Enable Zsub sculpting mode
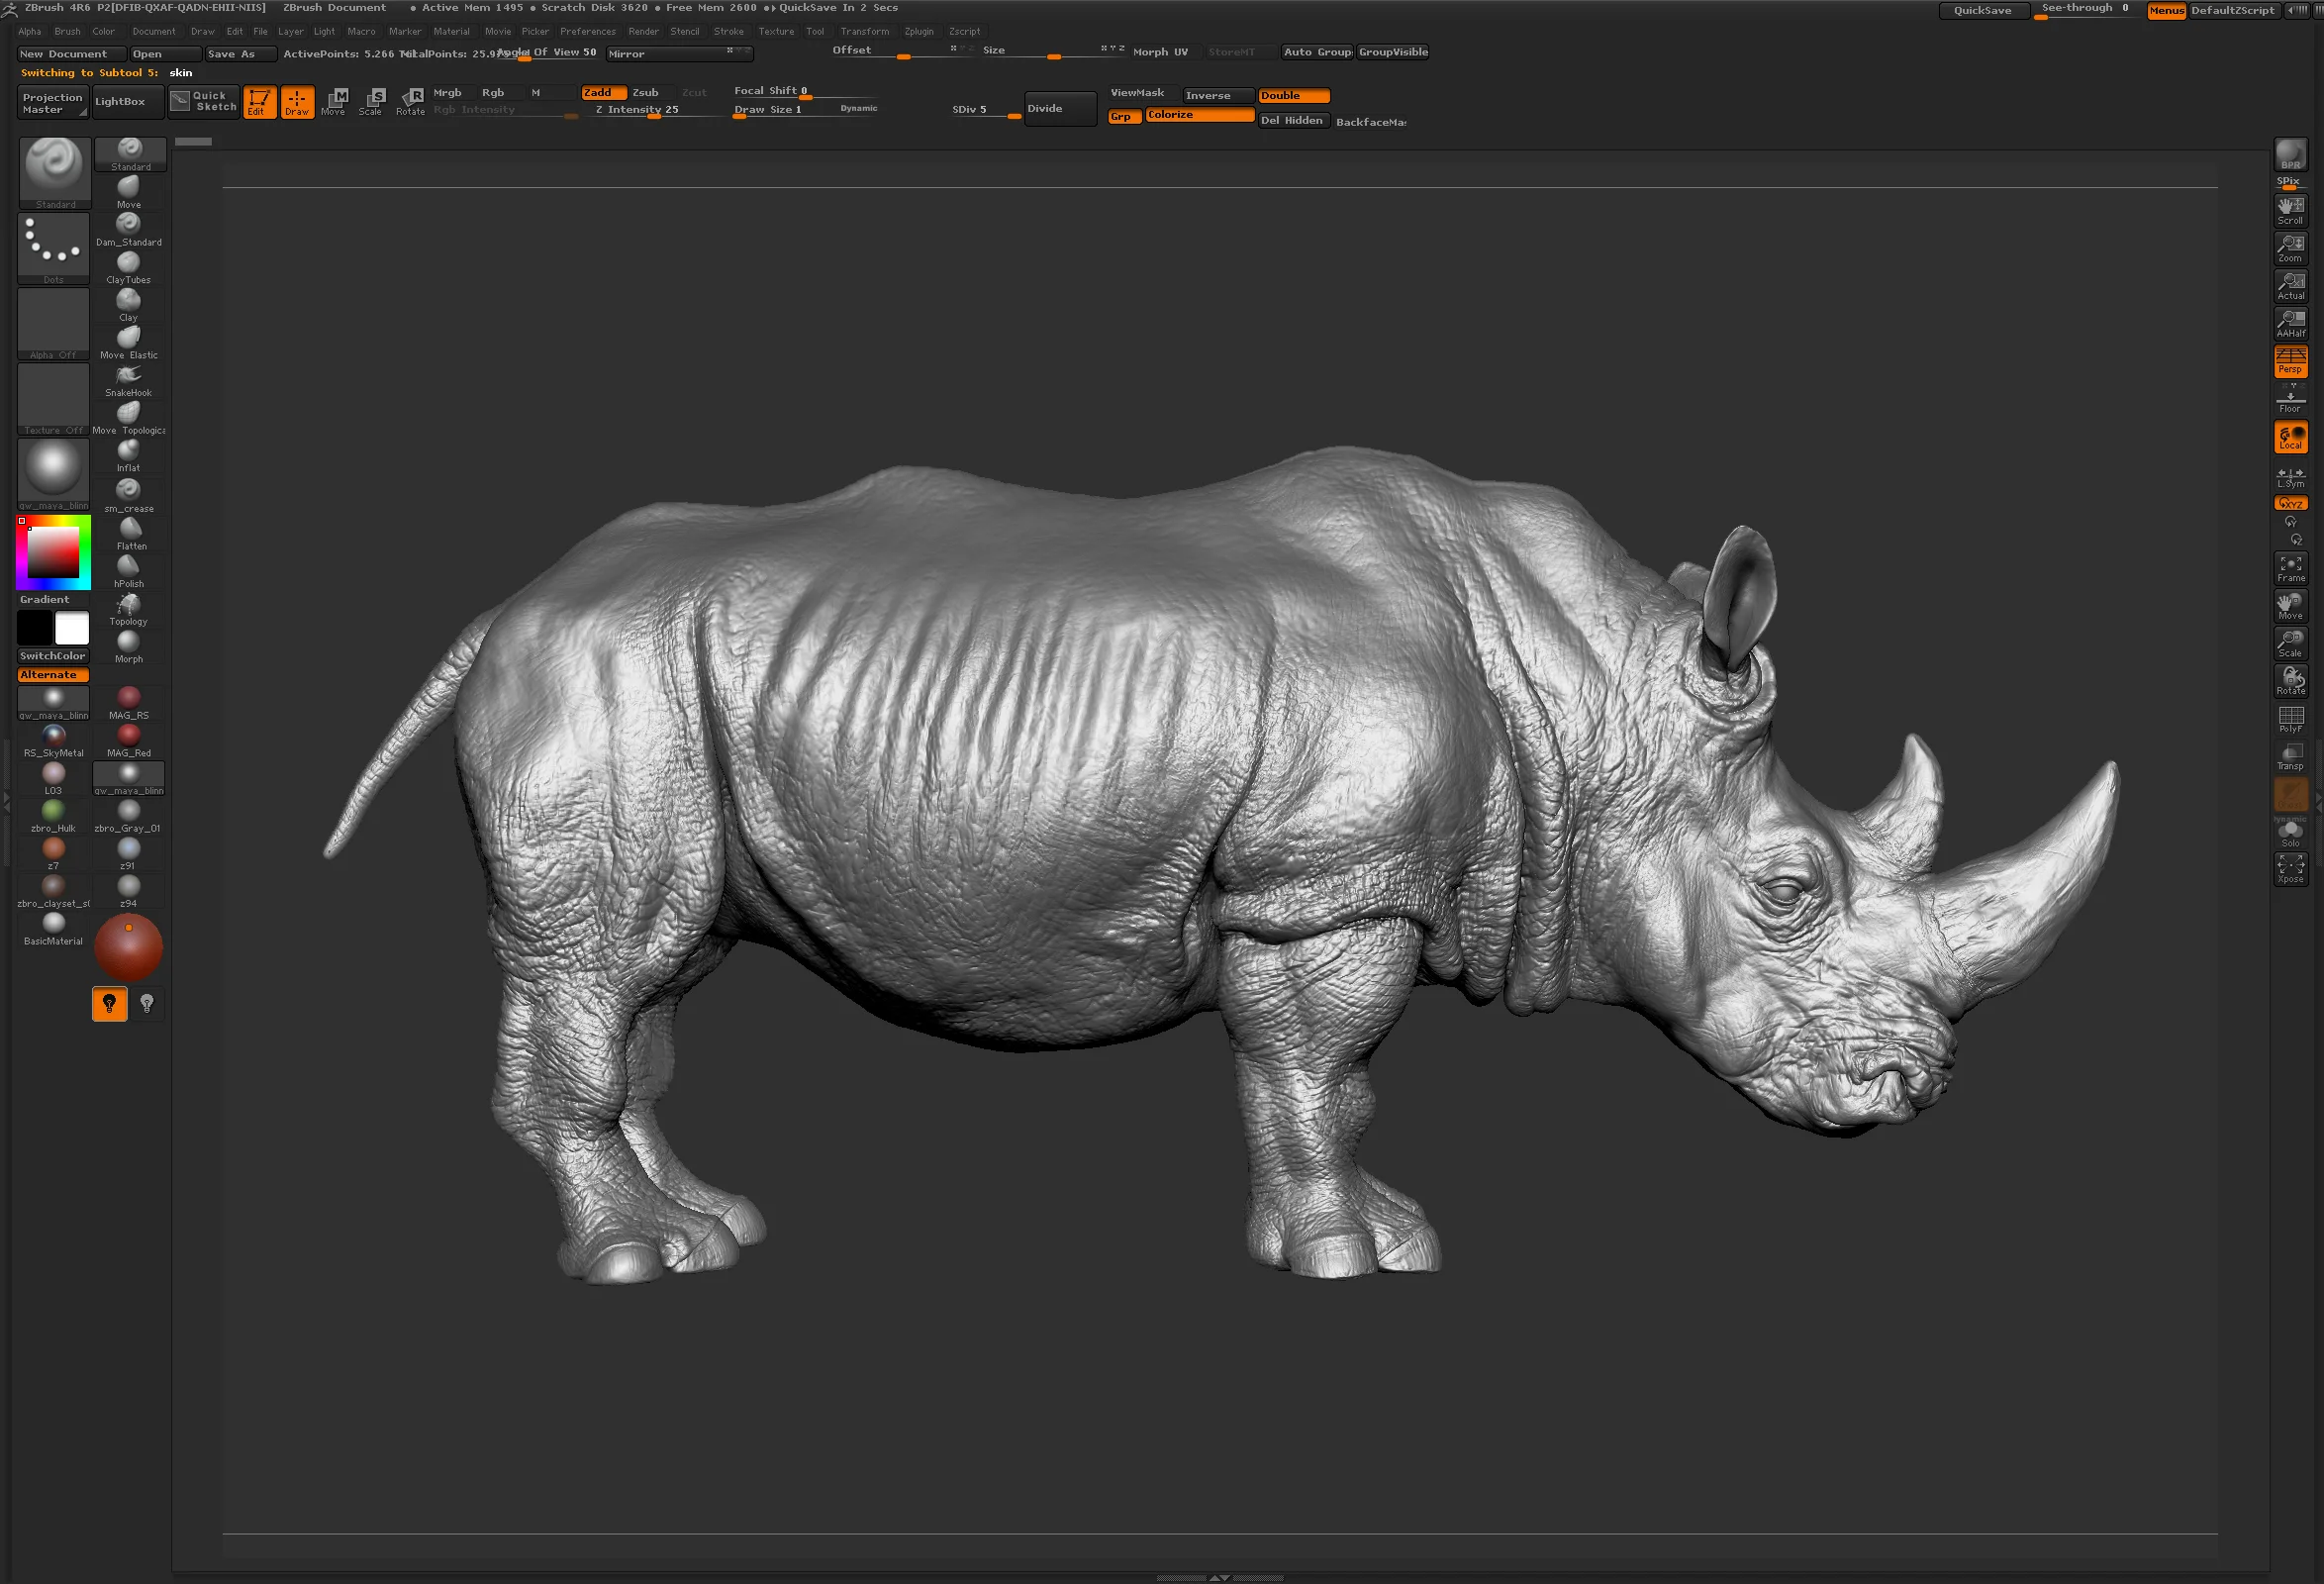 click(x=646, y=93)
